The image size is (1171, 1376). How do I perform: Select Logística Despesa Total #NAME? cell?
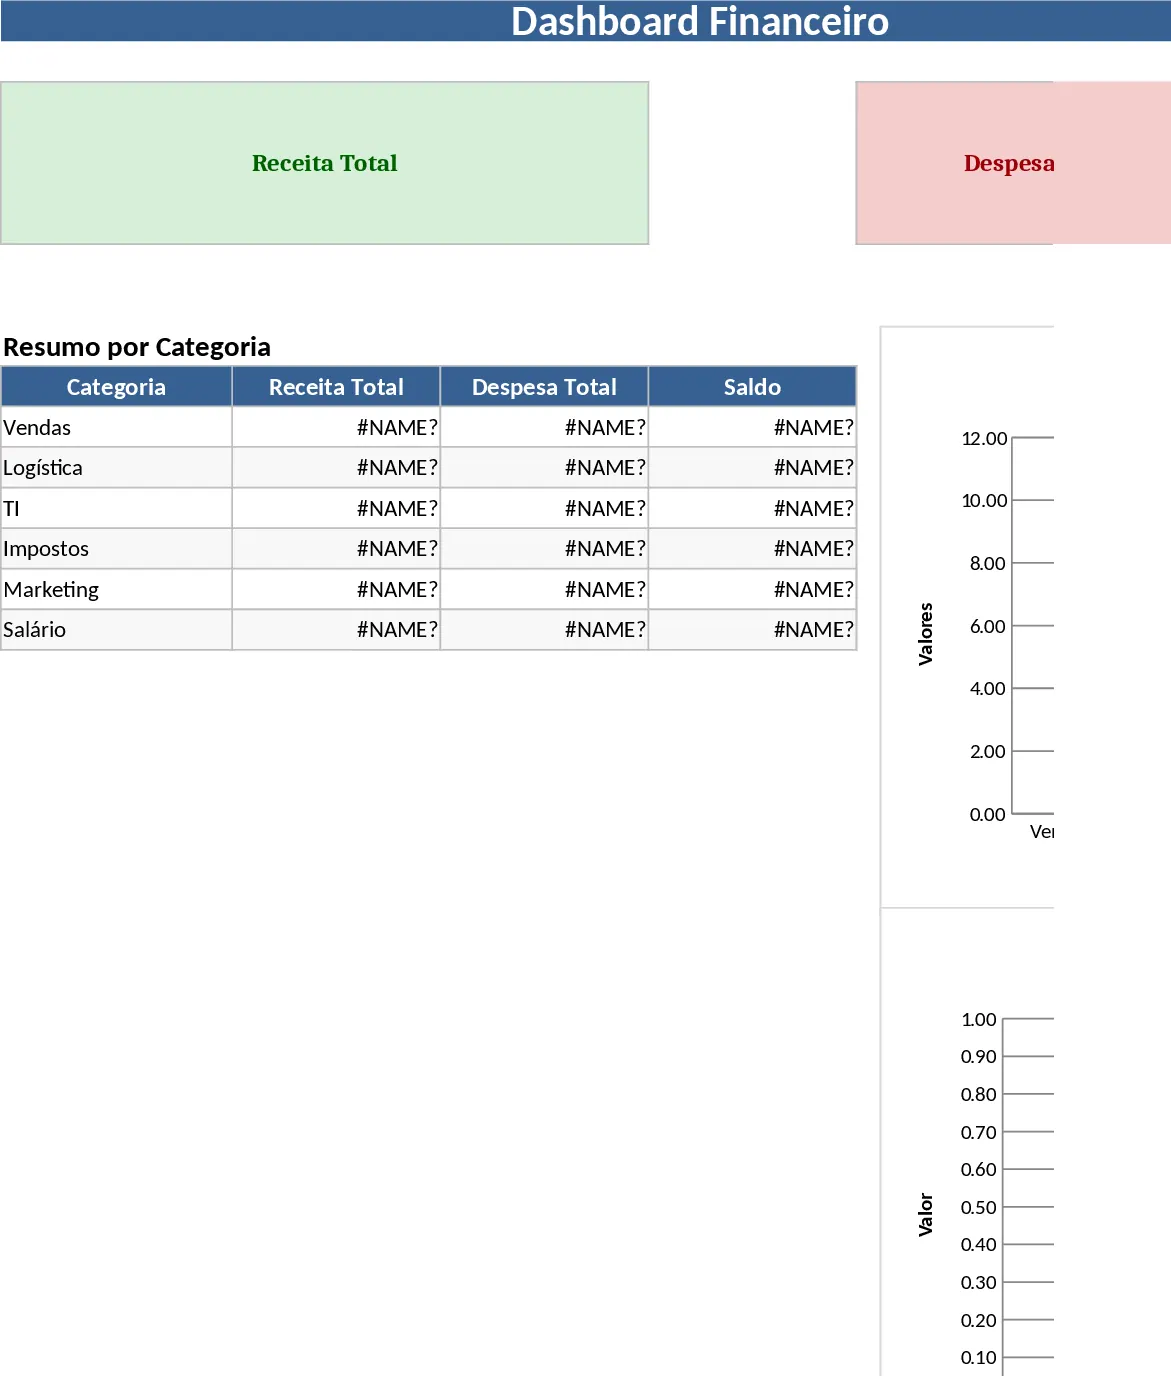[x=544, y=468]
